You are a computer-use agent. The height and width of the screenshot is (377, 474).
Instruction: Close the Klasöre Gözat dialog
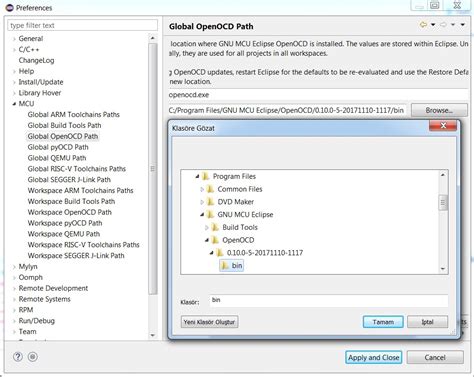point(443,126)
